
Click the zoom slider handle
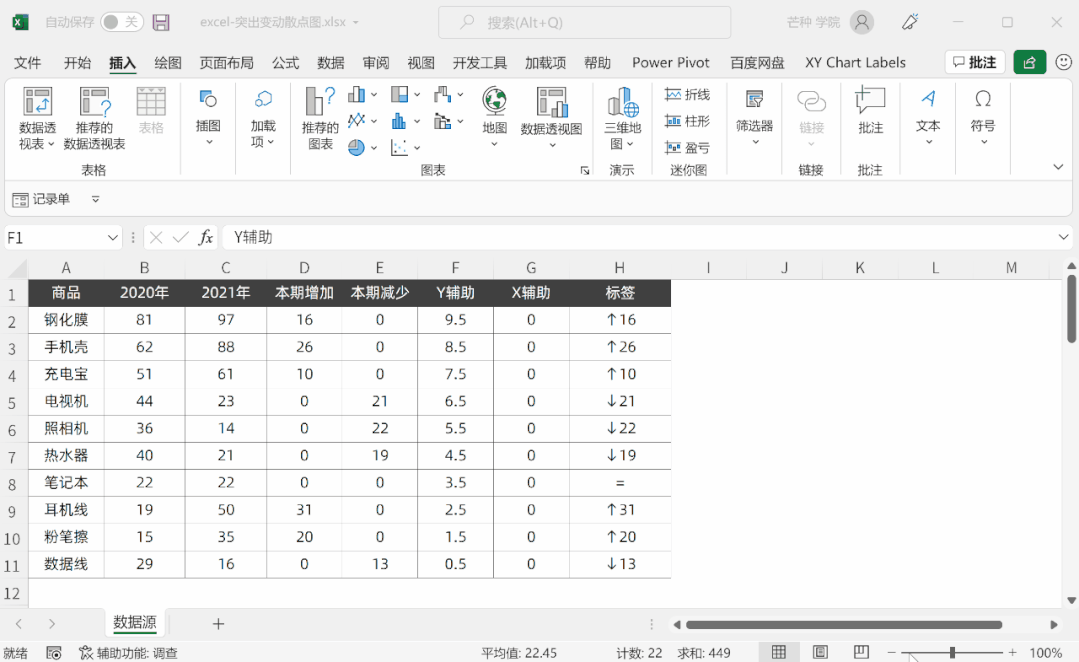952,652
